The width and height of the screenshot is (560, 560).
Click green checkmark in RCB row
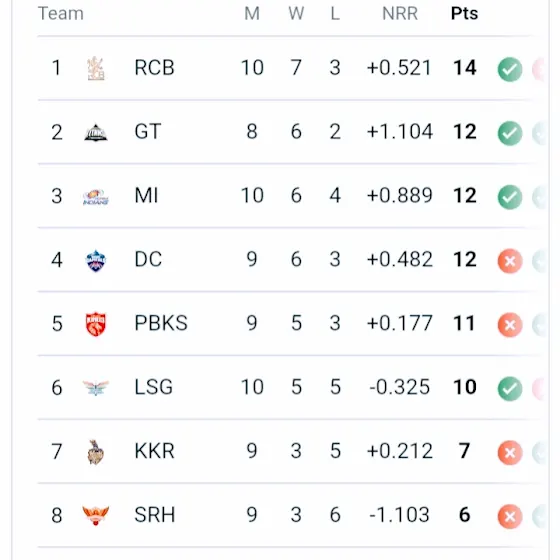click(510, 69)
